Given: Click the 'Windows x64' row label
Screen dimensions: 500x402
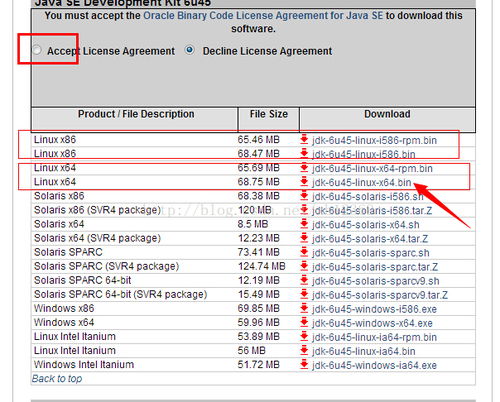Looking at the screenshot, I should (x=64, y=322).
